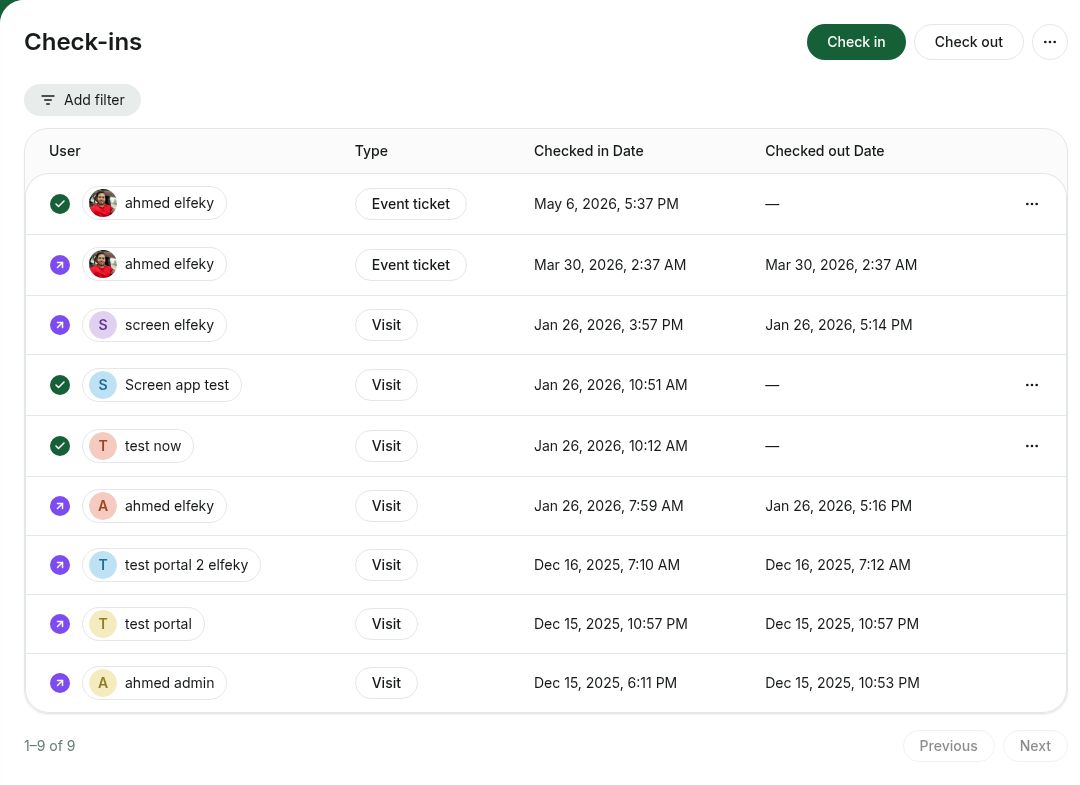Click the green checked-in status icon for May 6 row
Viewport: 1080px width, 785px height.
[x=60, y=204]
